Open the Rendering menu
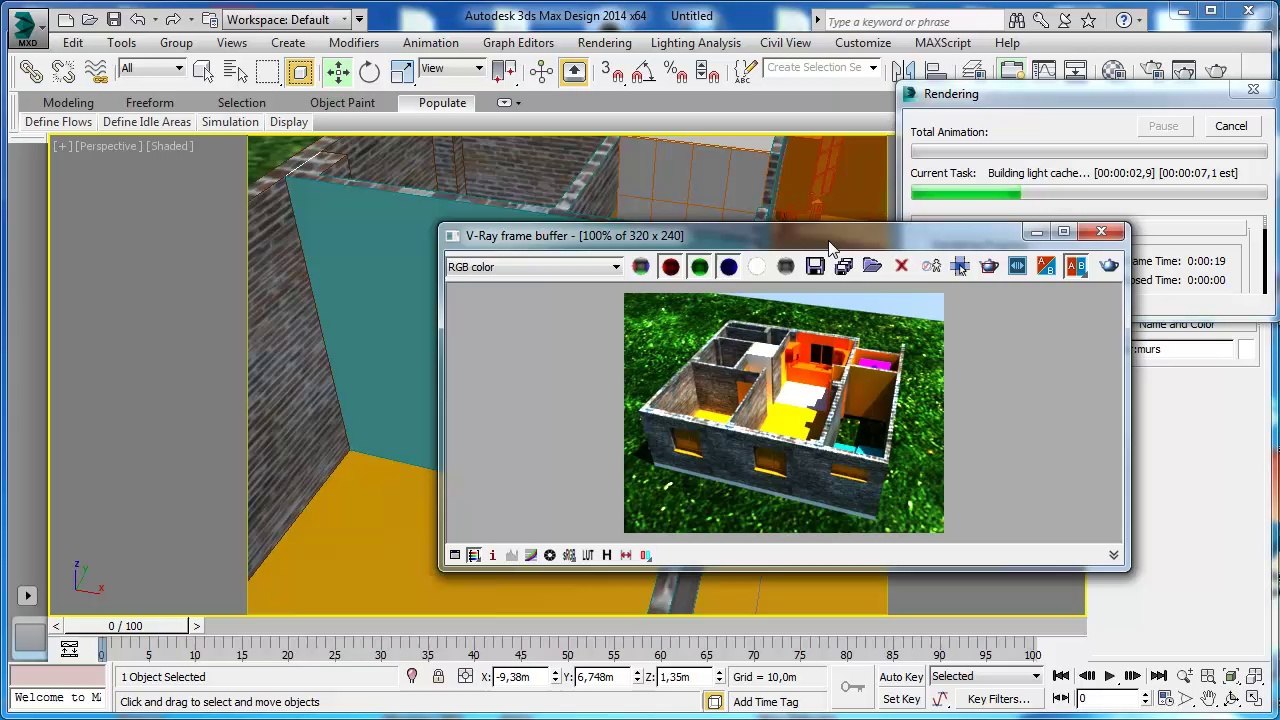1280x720 pixels. point(604,43)
